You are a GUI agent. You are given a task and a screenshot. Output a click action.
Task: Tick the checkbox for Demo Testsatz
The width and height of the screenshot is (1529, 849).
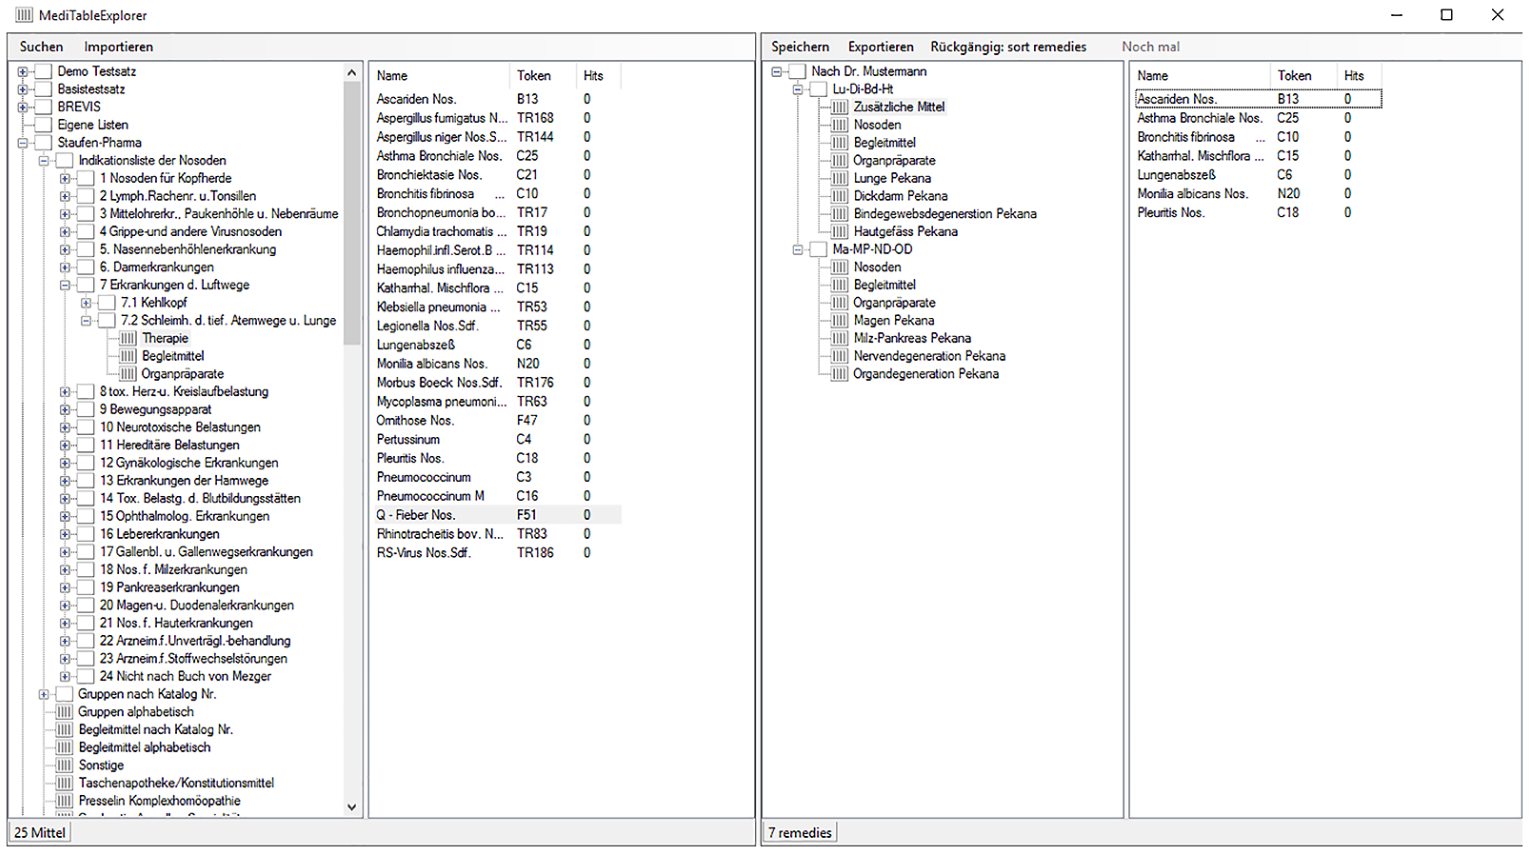pyautogui.click(x=43, y=72)
